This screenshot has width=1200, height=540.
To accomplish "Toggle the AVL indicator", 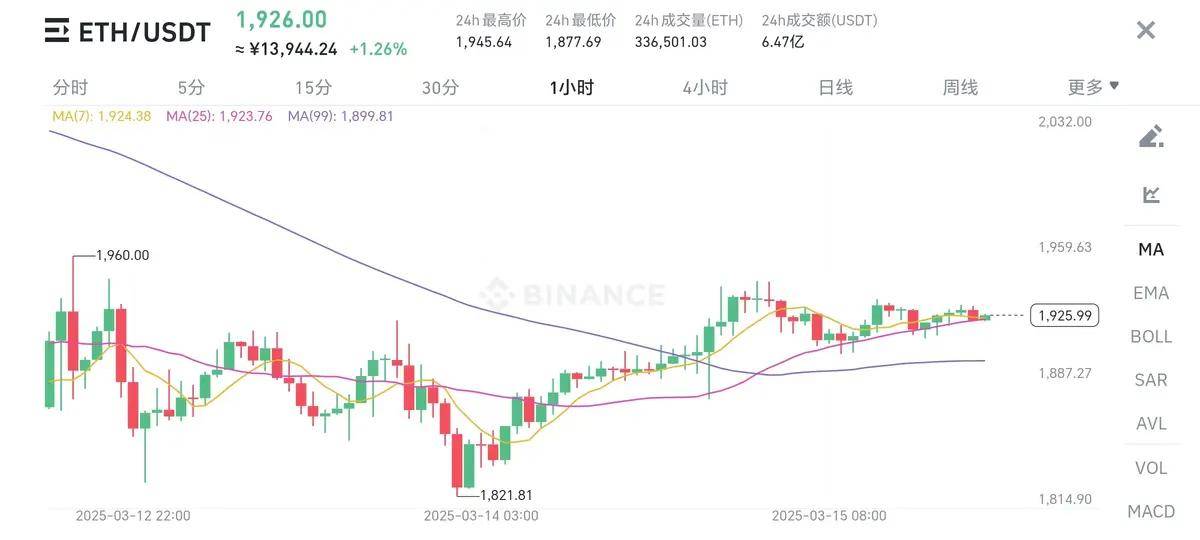I will [1151, 424].
